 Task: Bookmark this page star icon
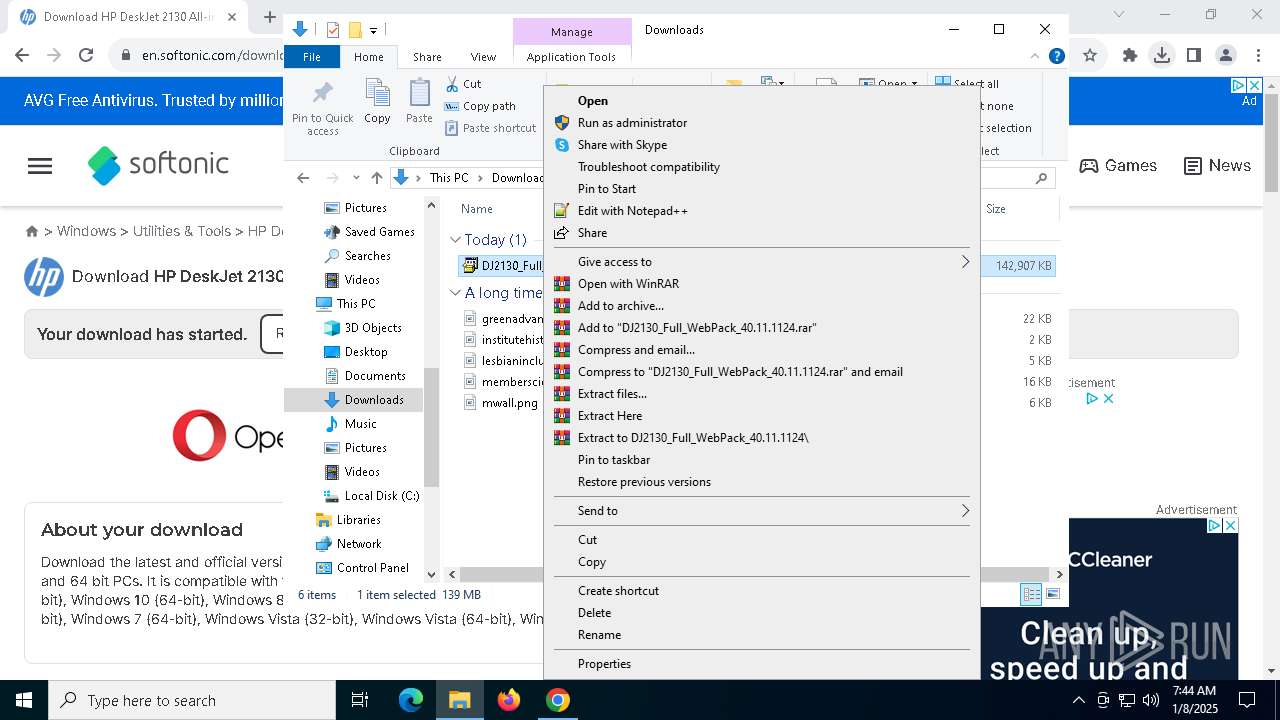pos(1090,55)
